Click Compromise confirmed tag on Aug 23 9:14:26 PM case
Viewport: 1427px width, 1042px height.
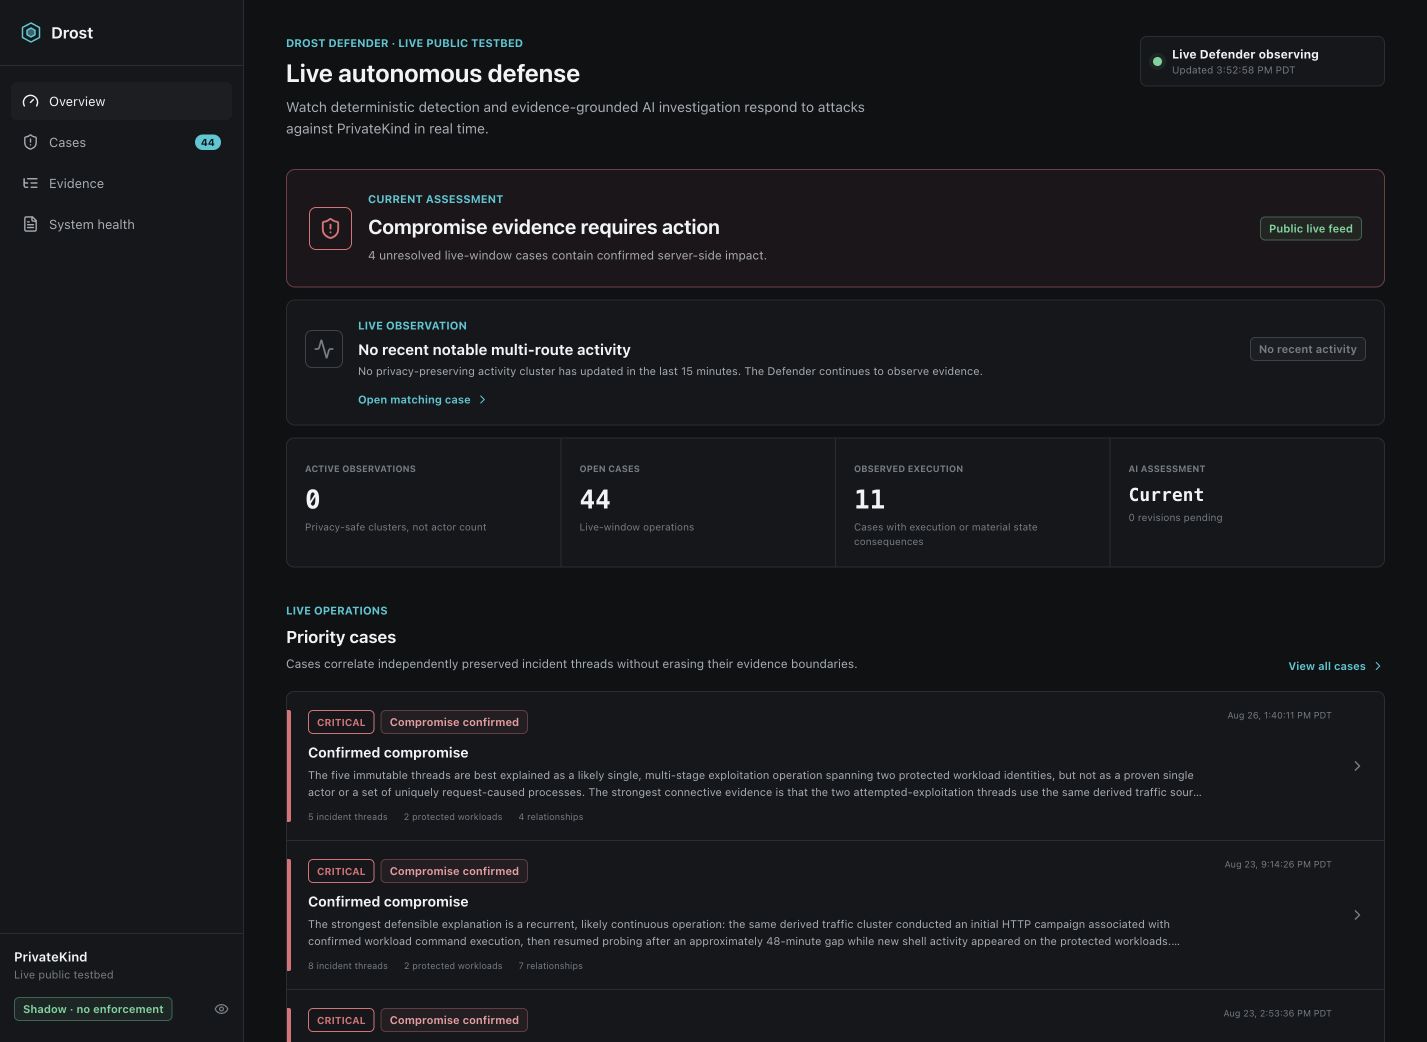click(454, 871)
